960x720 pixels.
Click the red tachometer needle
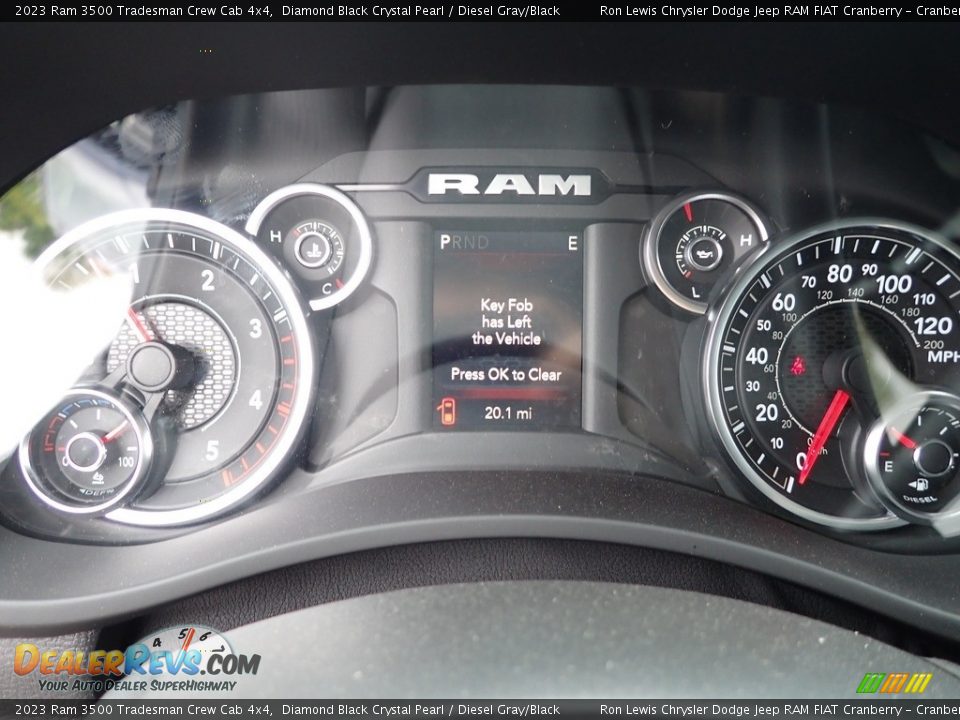(x=138, y=323)
